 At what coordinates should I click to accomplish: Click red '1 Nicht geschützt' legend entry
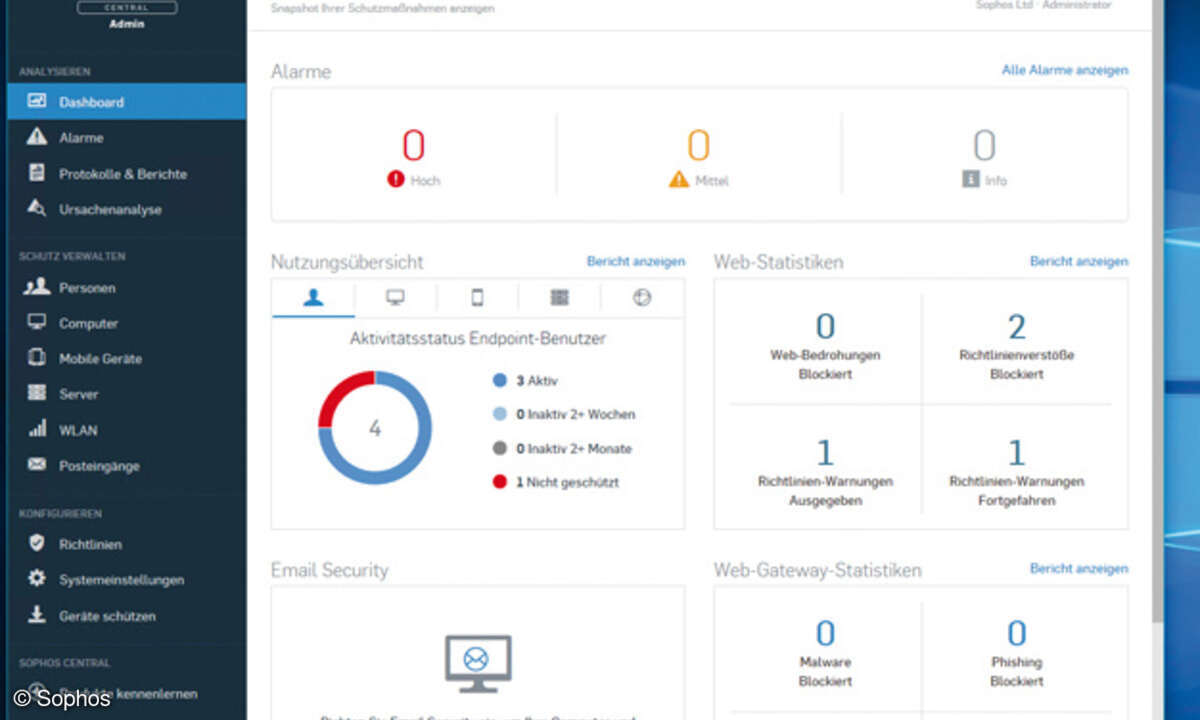coord(556,482)
